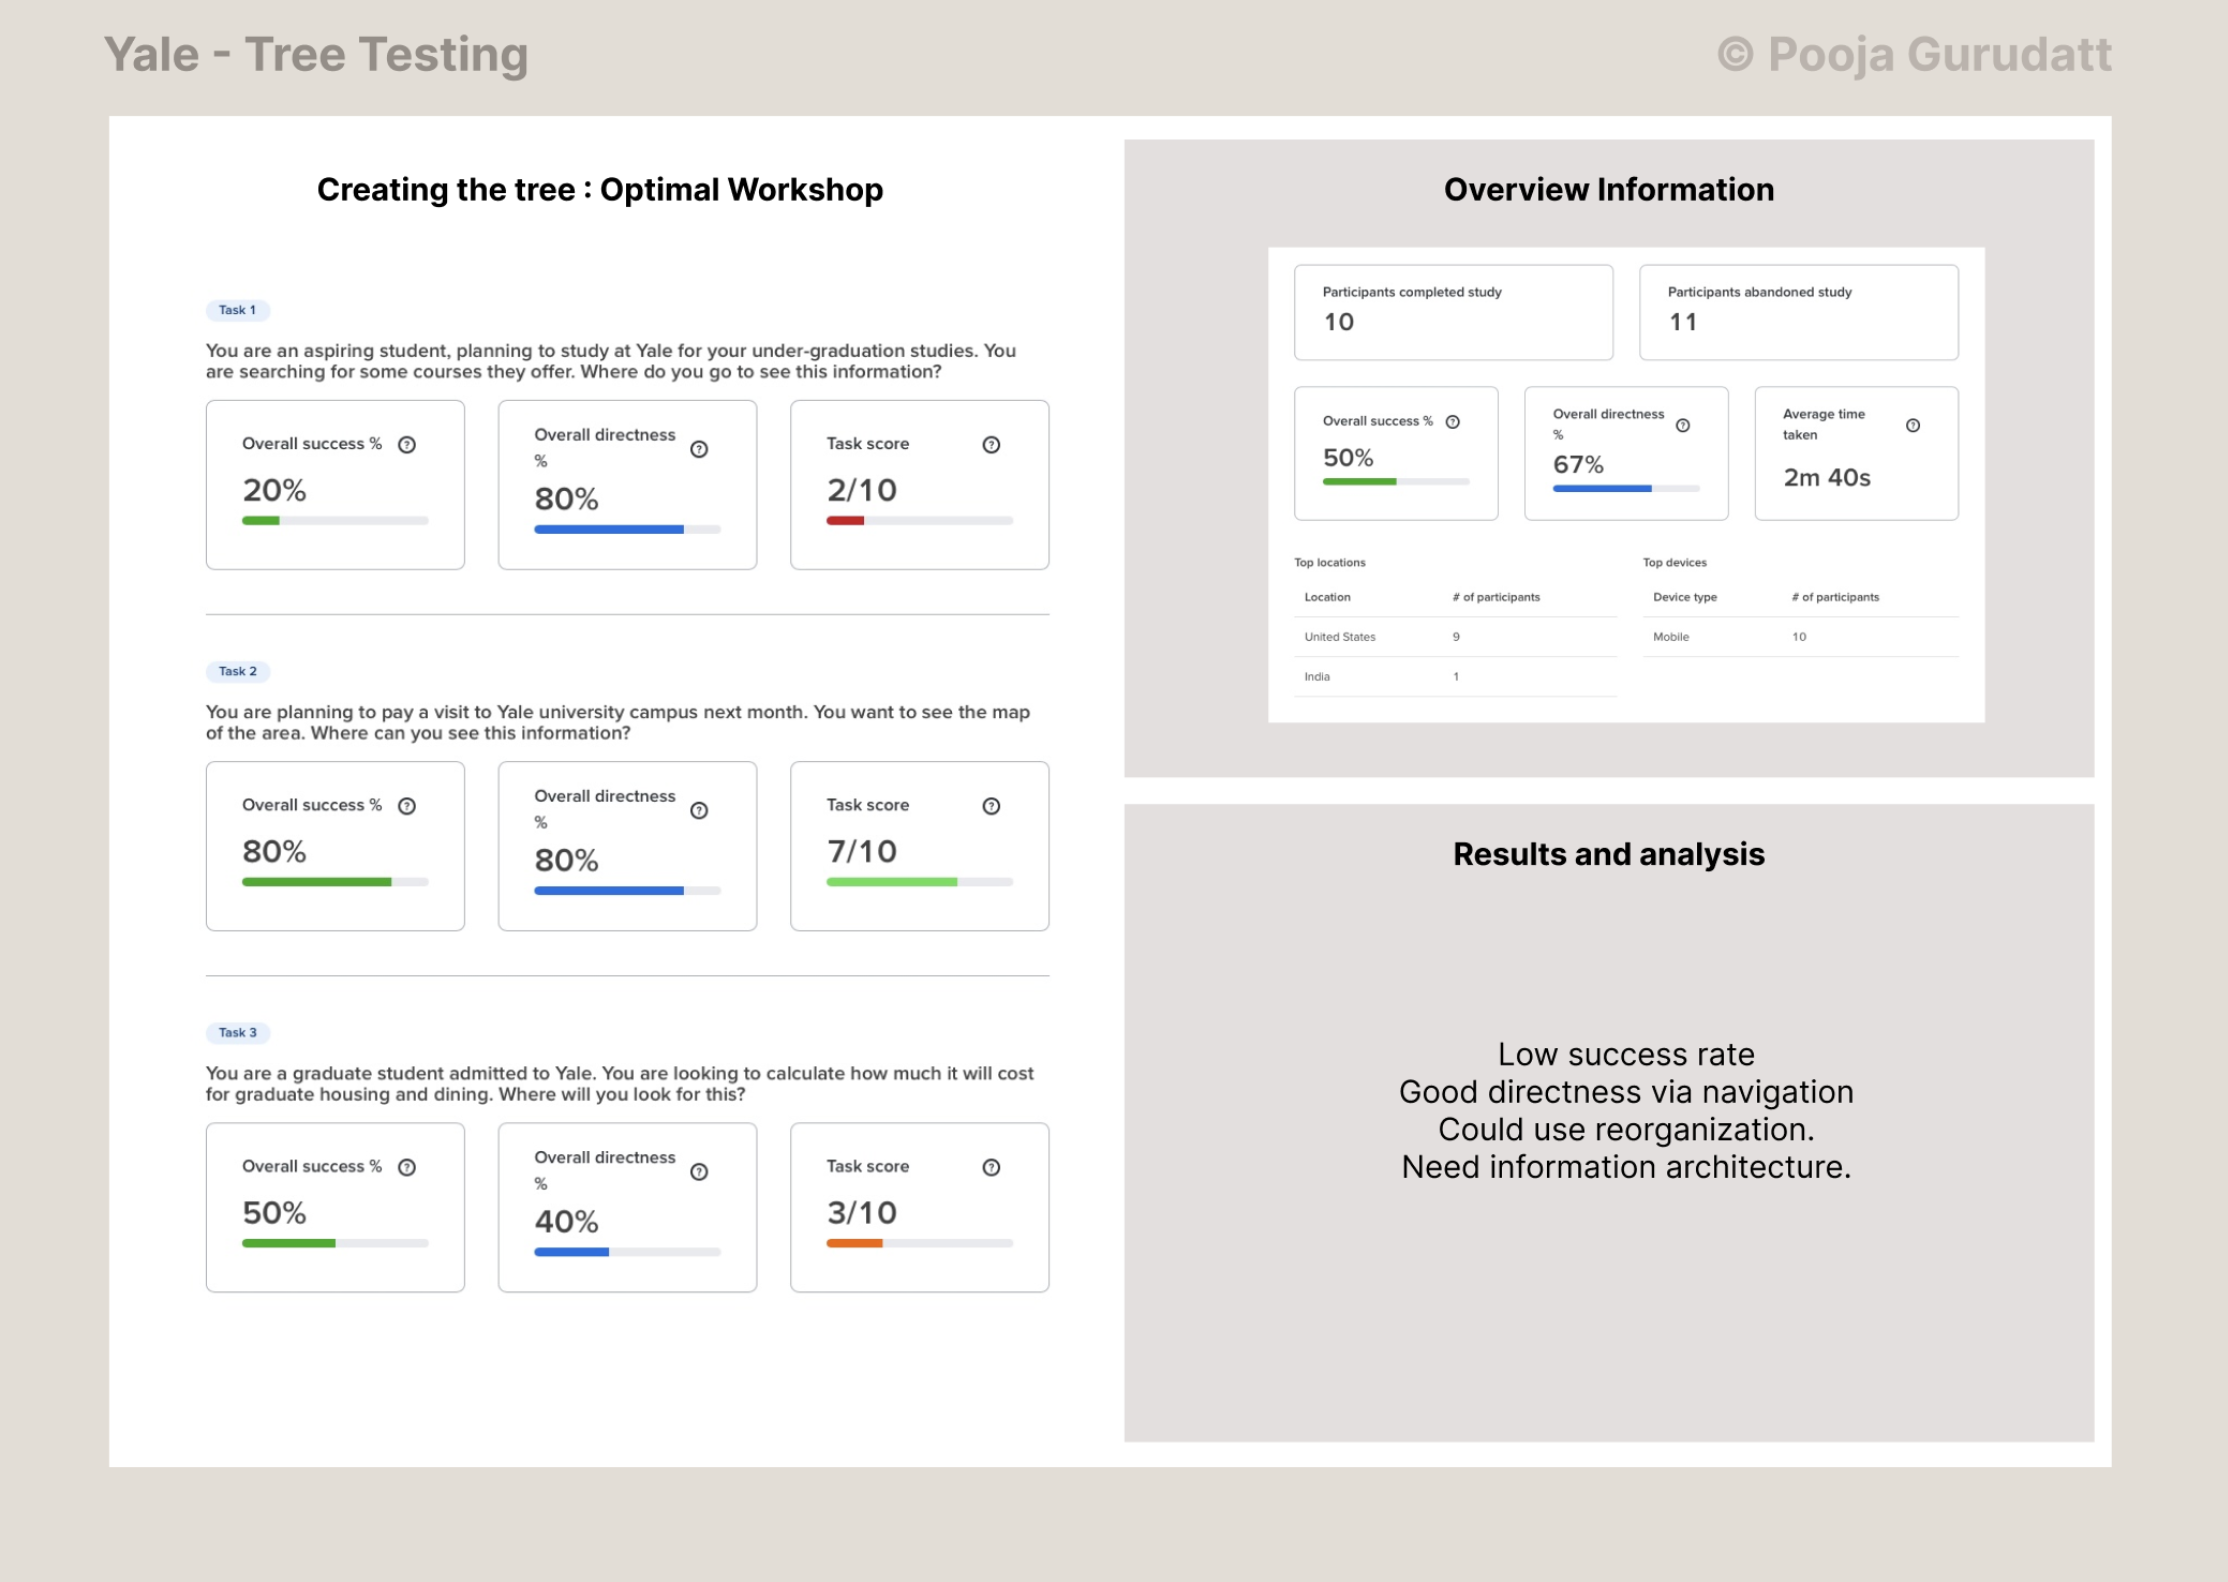Click Task 2 Task score help icon

(991, 806)
